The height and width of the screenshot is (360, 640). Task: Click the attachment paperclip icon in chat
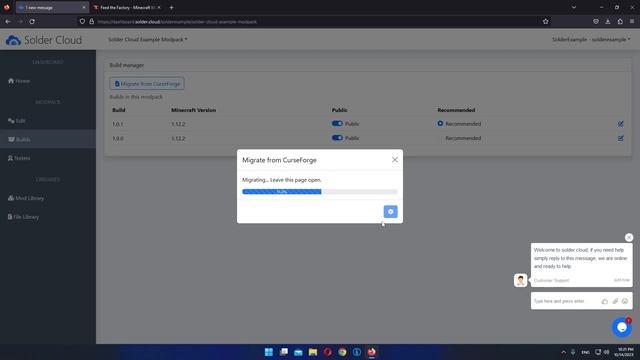(x=615, y=301)
